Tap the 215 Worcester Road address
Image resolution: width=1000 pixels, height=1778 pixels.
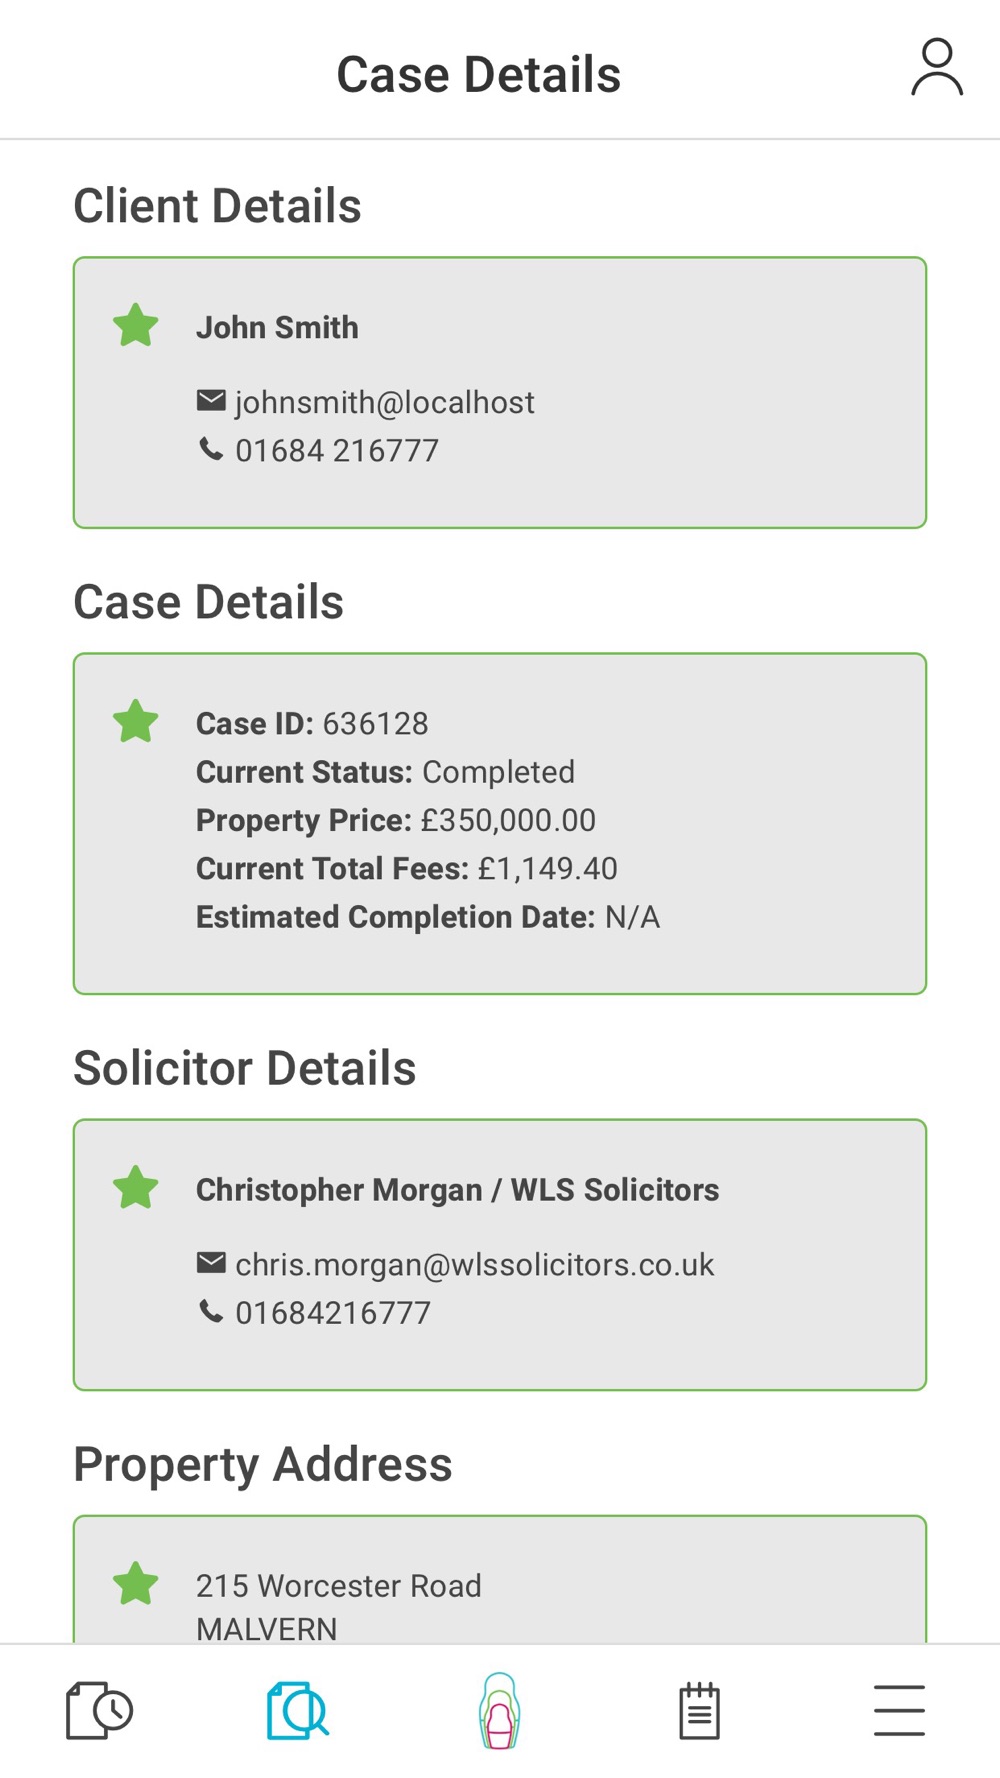click(x=338, y=1586)
